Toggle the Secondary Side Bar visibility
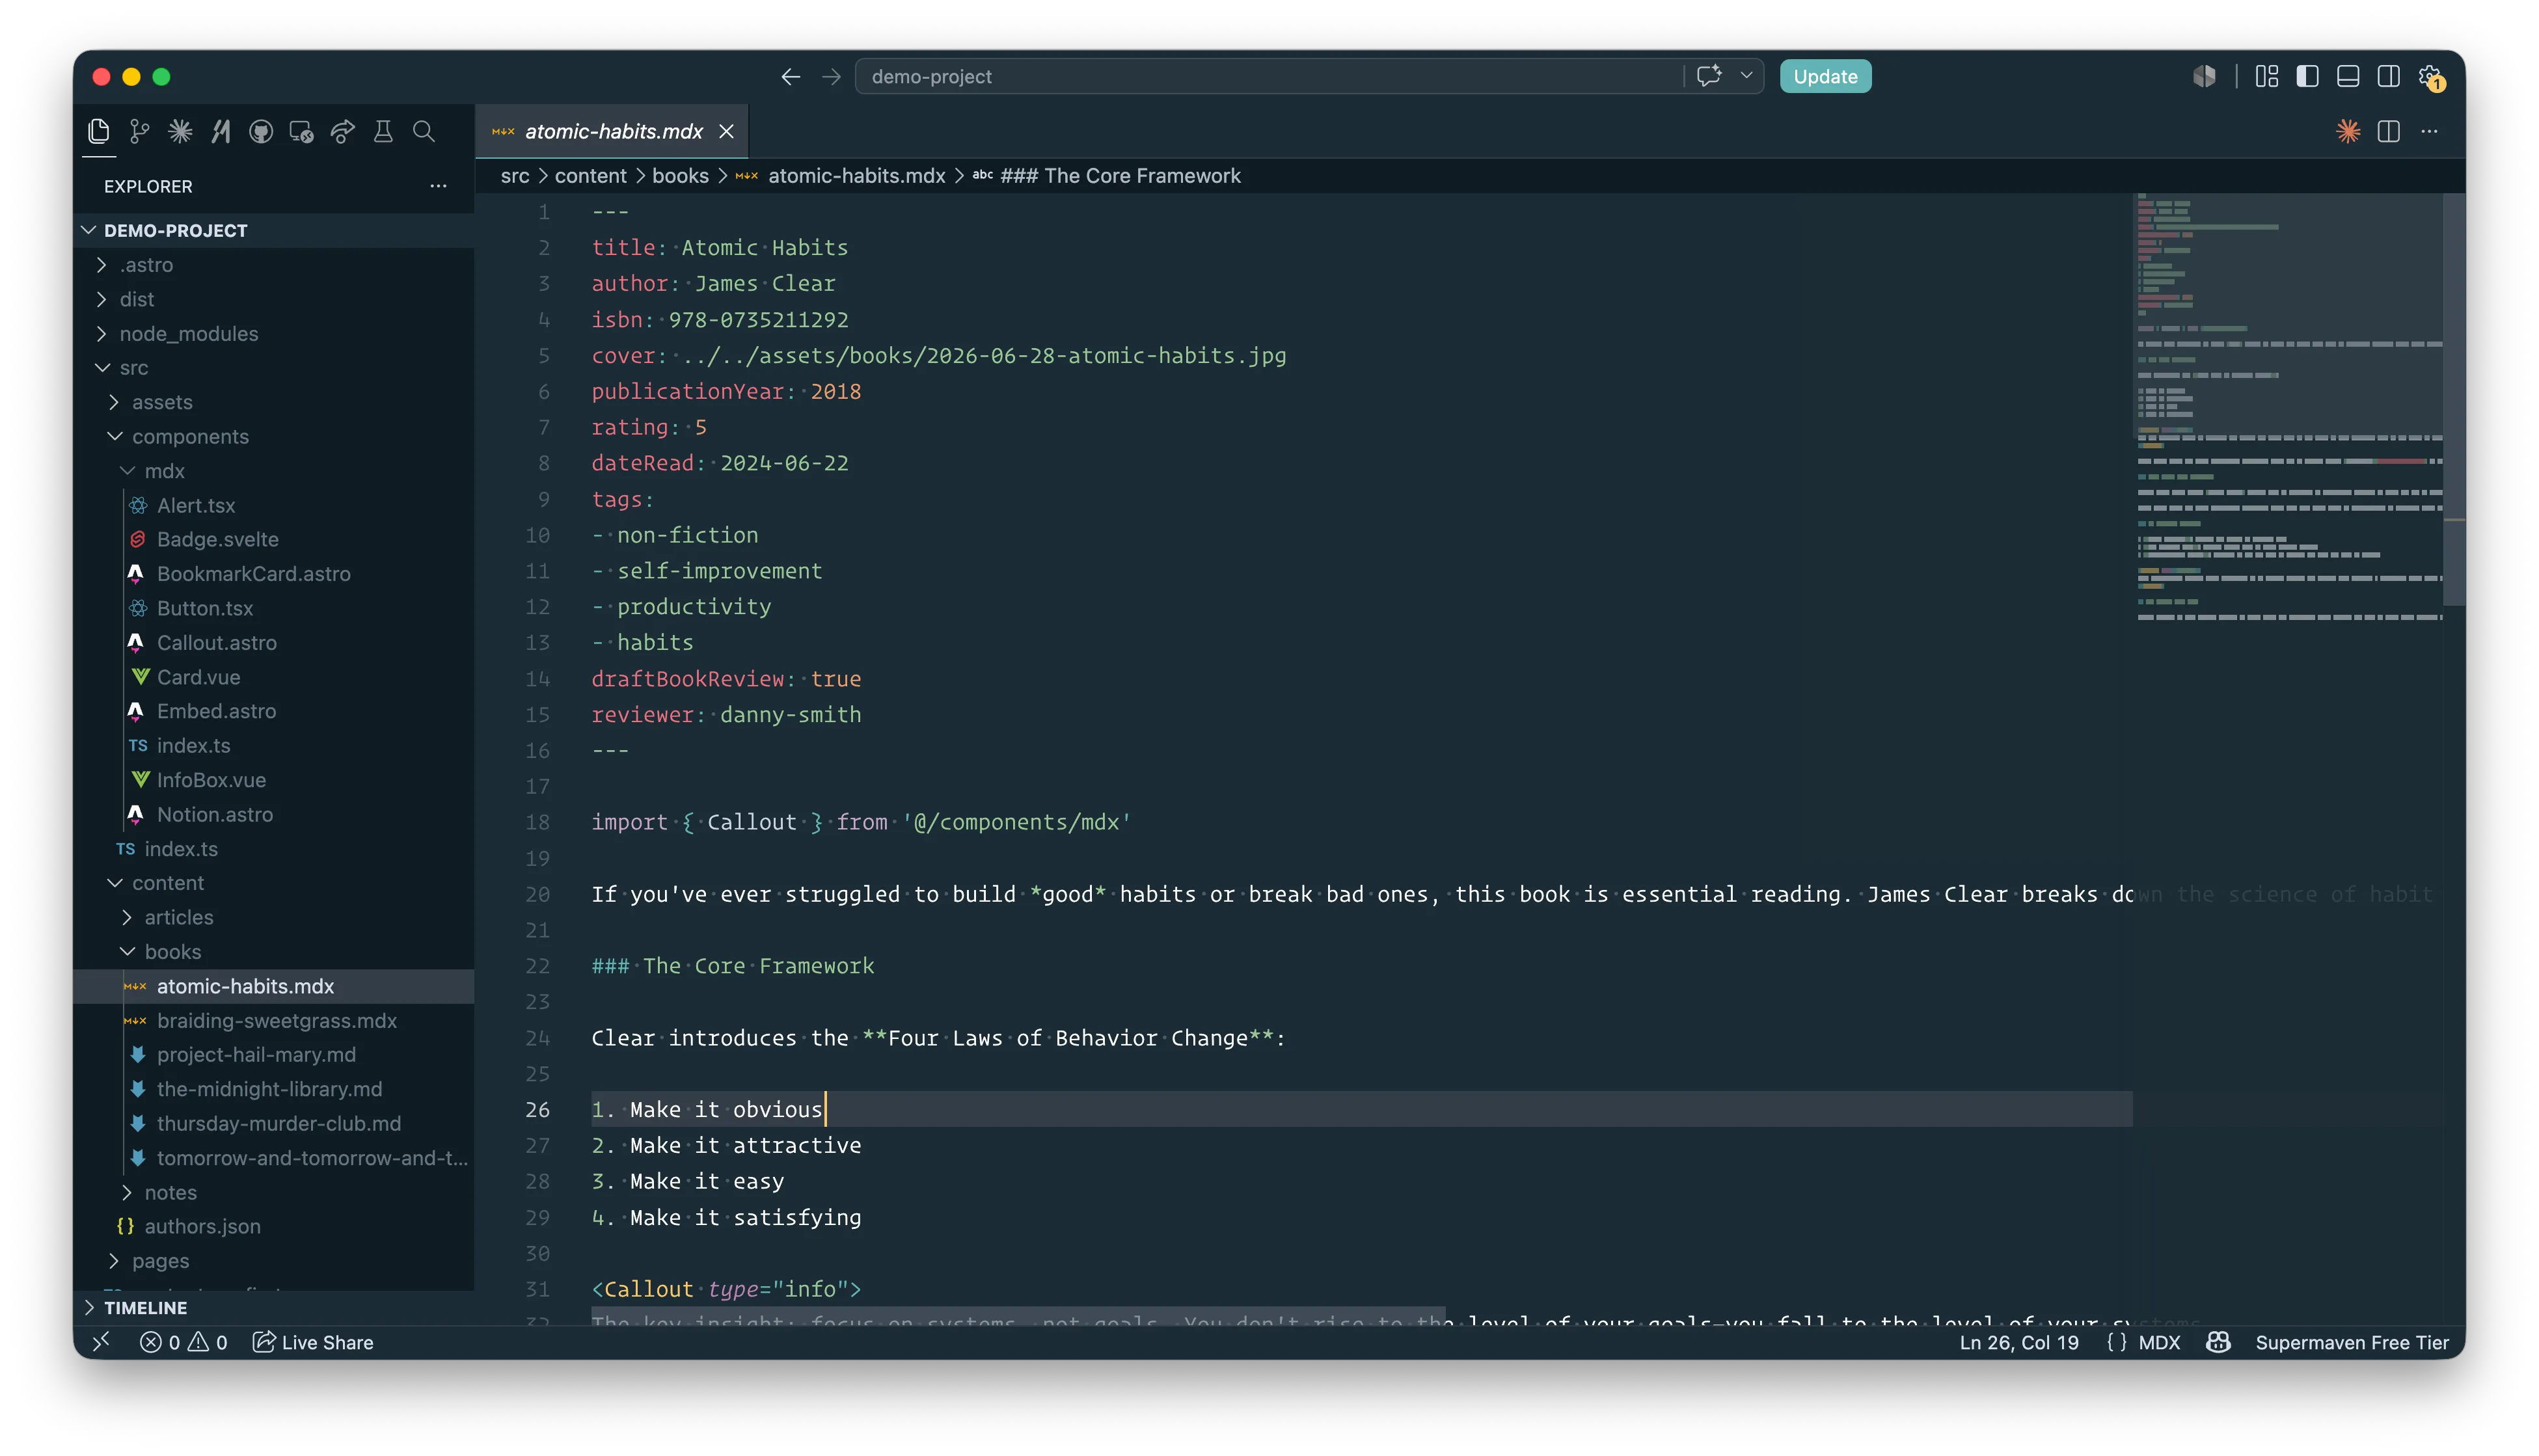 point(2389,76)
